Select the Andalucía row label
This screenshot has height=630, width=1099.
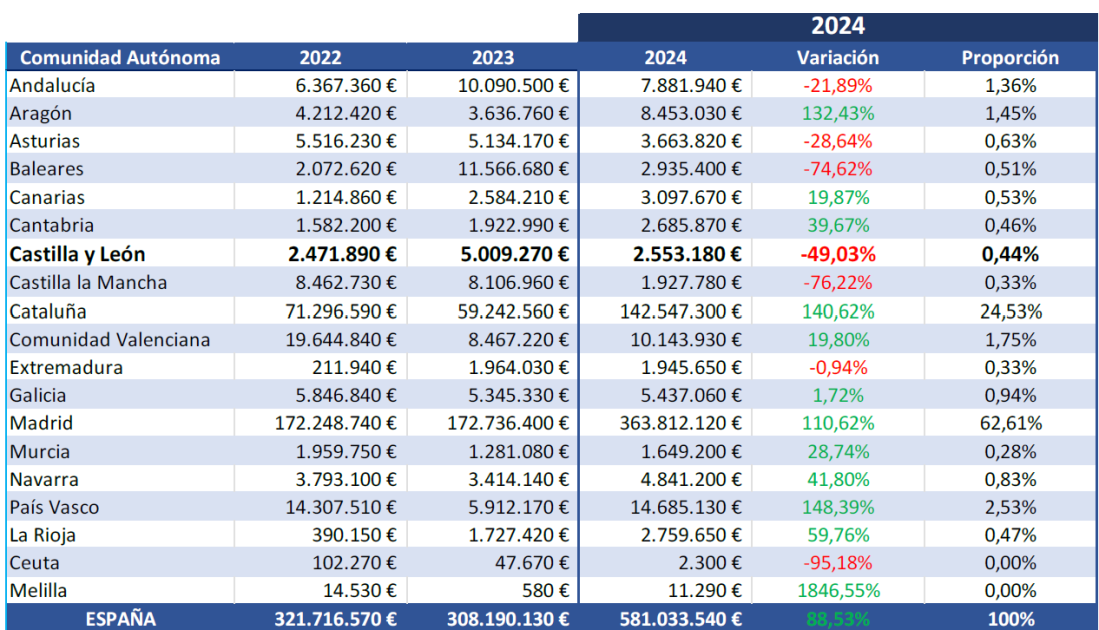click(53, 86)
